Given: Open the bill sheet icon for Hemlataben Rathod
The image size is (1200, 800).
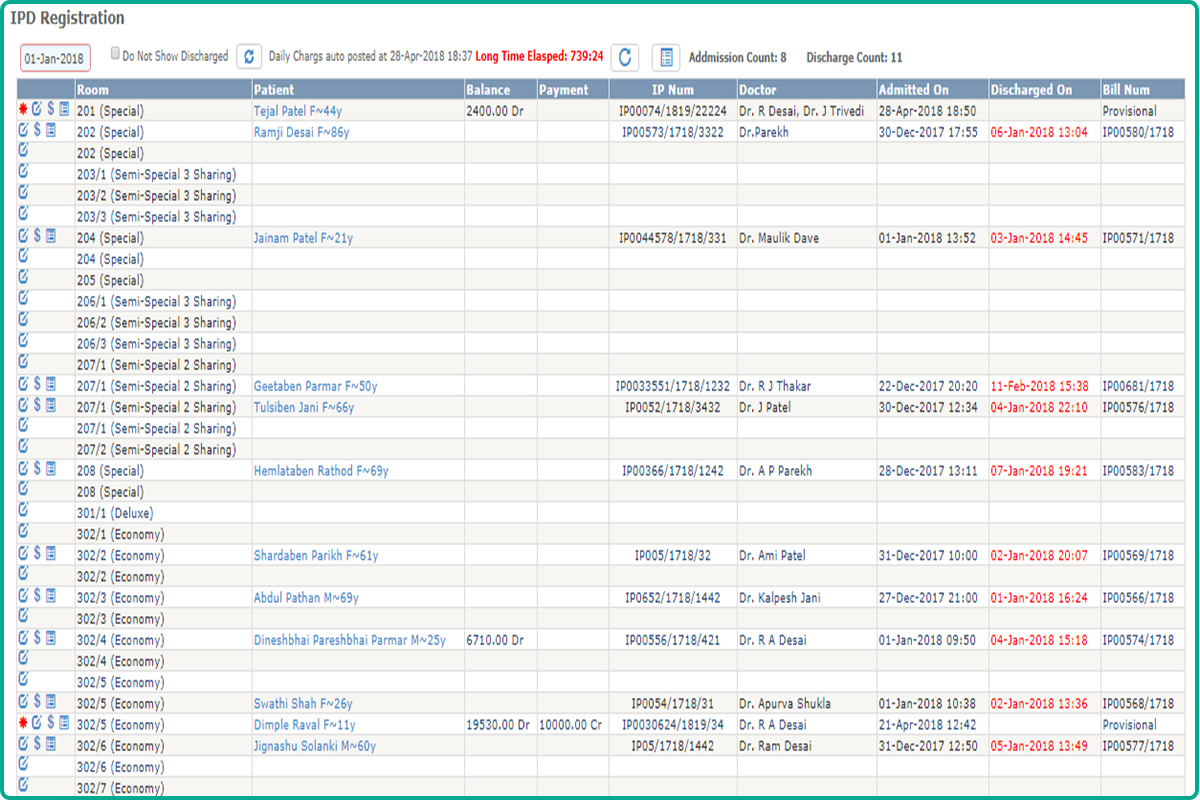Looking at the screenshot, I should 51,468.
